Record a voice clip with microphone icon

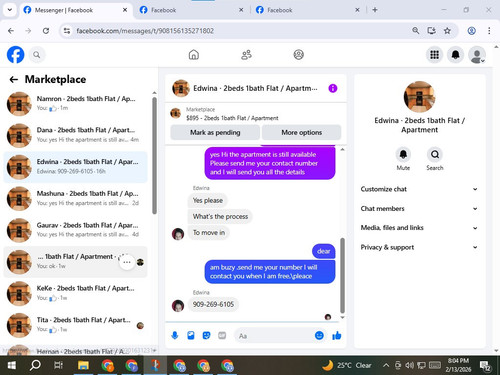(175, 335)
